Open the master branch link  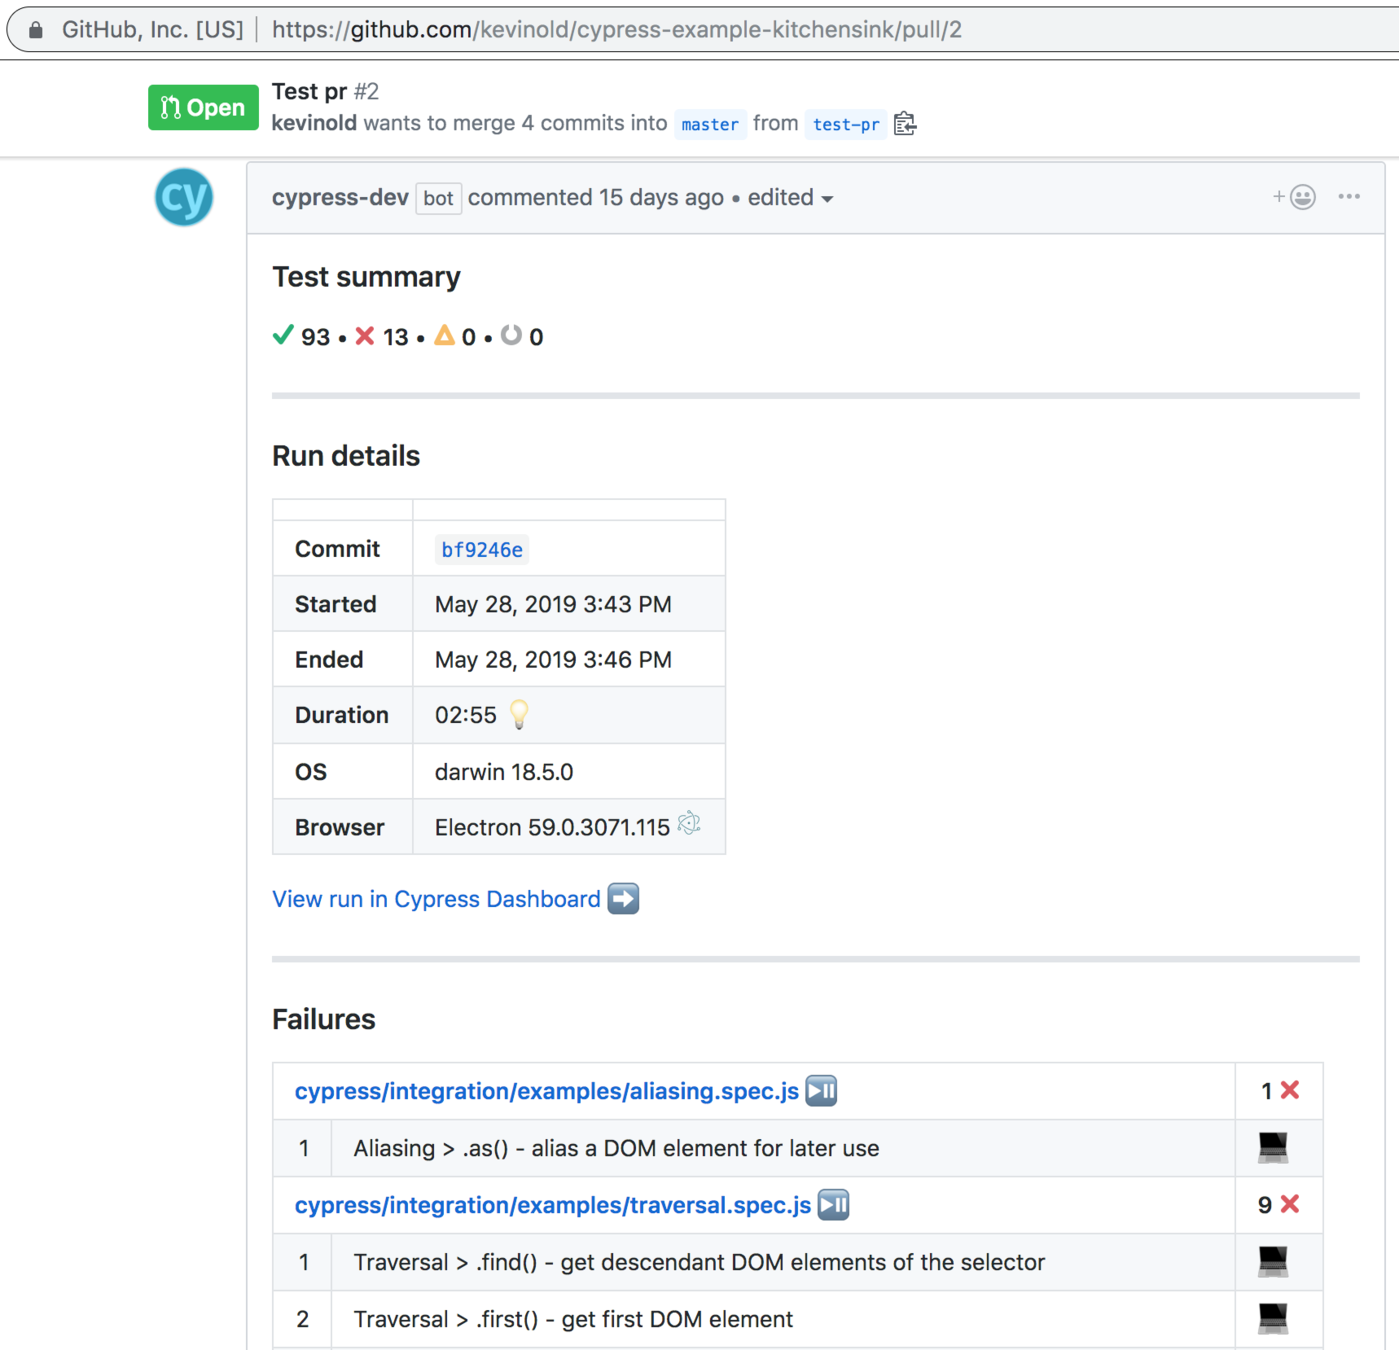point(710,124)
